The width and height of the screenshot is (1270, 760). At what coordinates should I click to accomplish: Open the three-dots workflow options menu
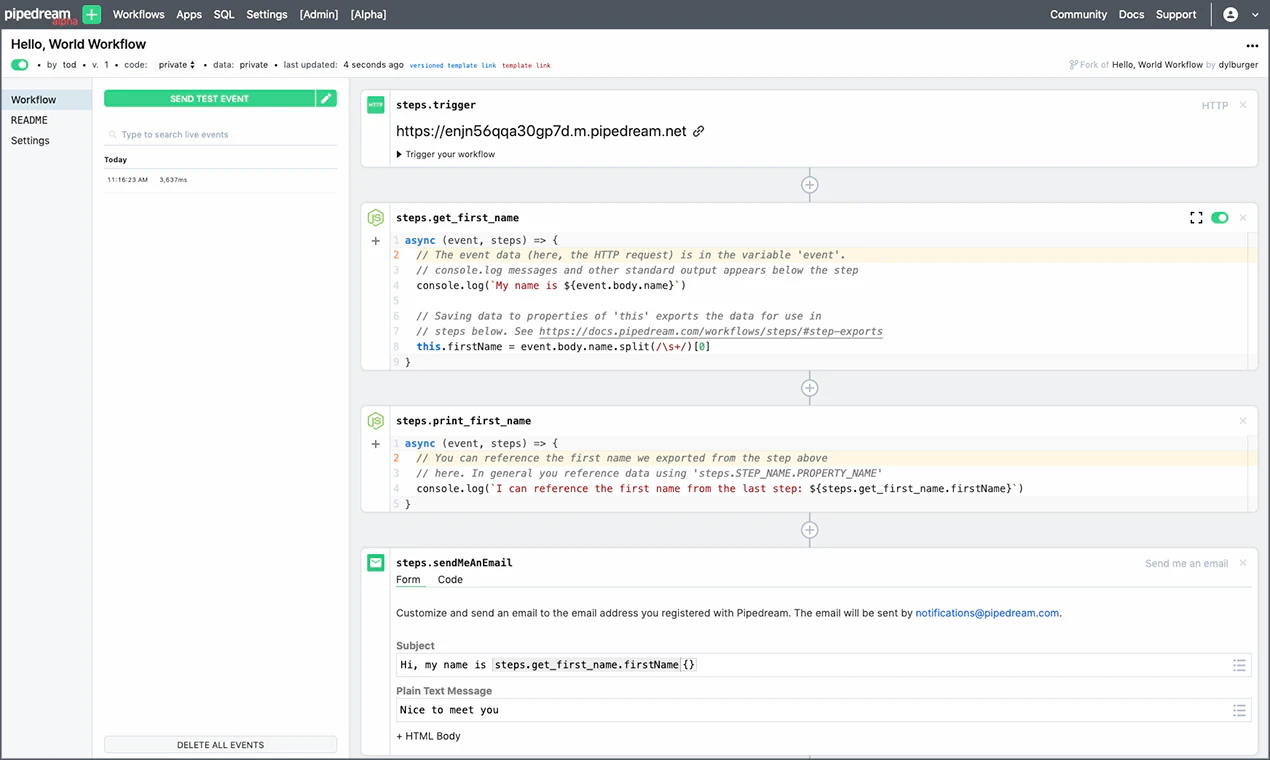[1252, 46]
